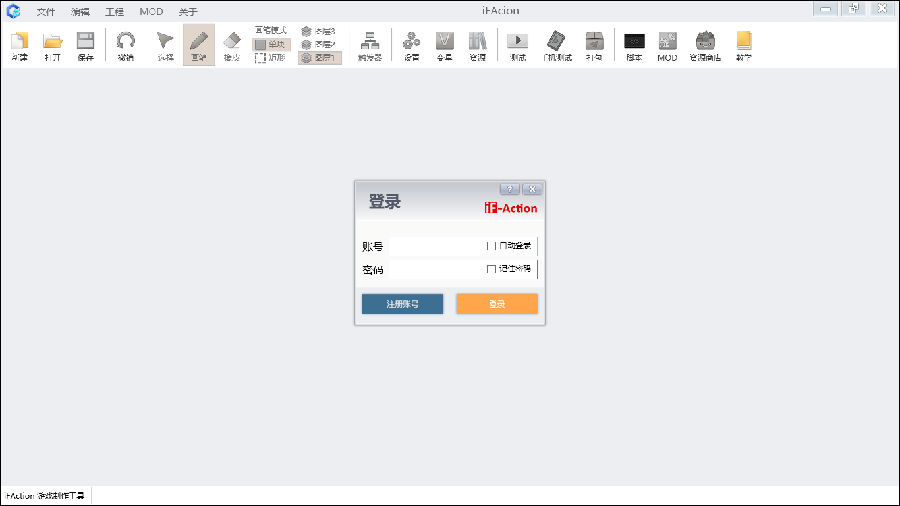Click the orange Login (登录) button
Image resolution: width=900 pixels, height=506 pixels.
(497, 304)
